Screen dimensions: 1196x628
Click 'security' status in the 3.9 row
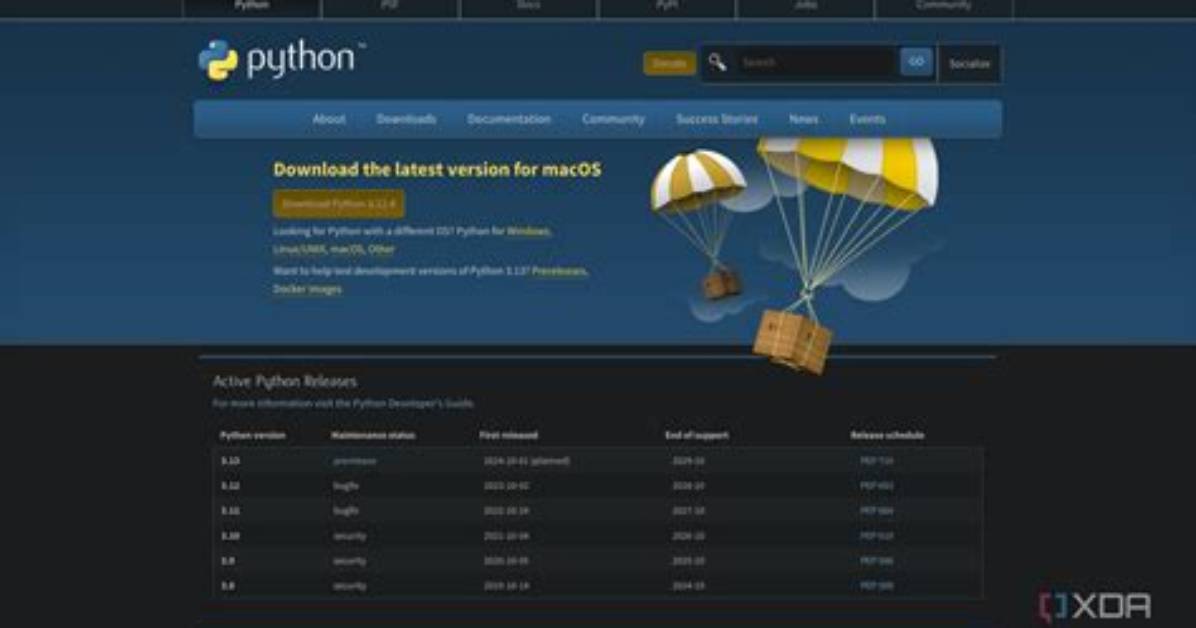349,561
